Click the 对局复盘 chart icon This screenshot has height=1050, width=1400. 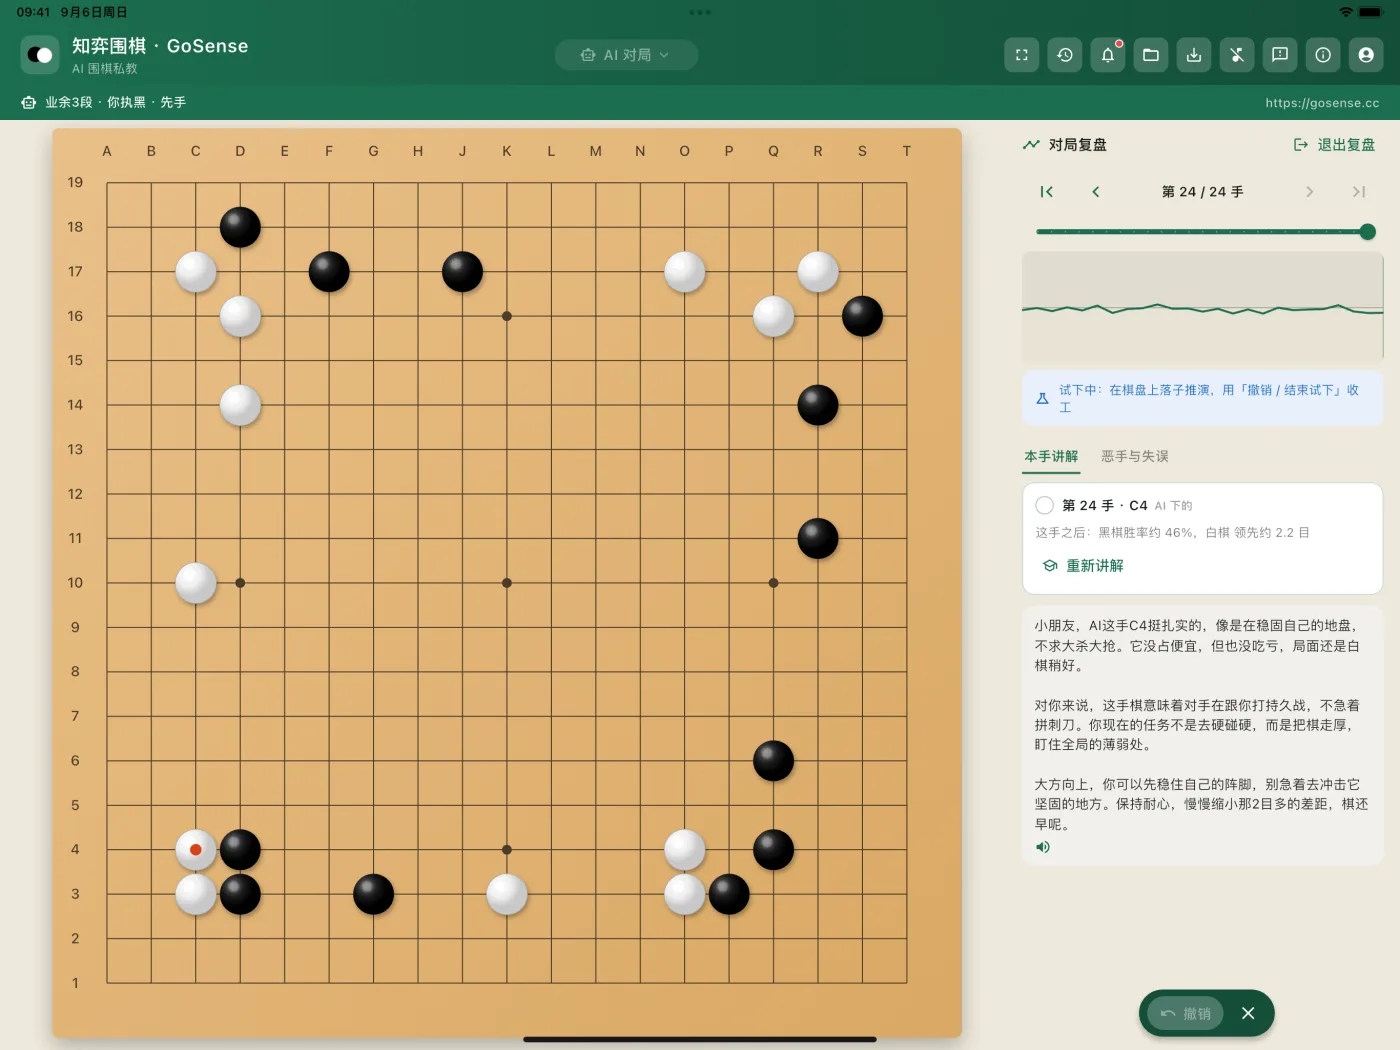click(x=1031, y=145)
